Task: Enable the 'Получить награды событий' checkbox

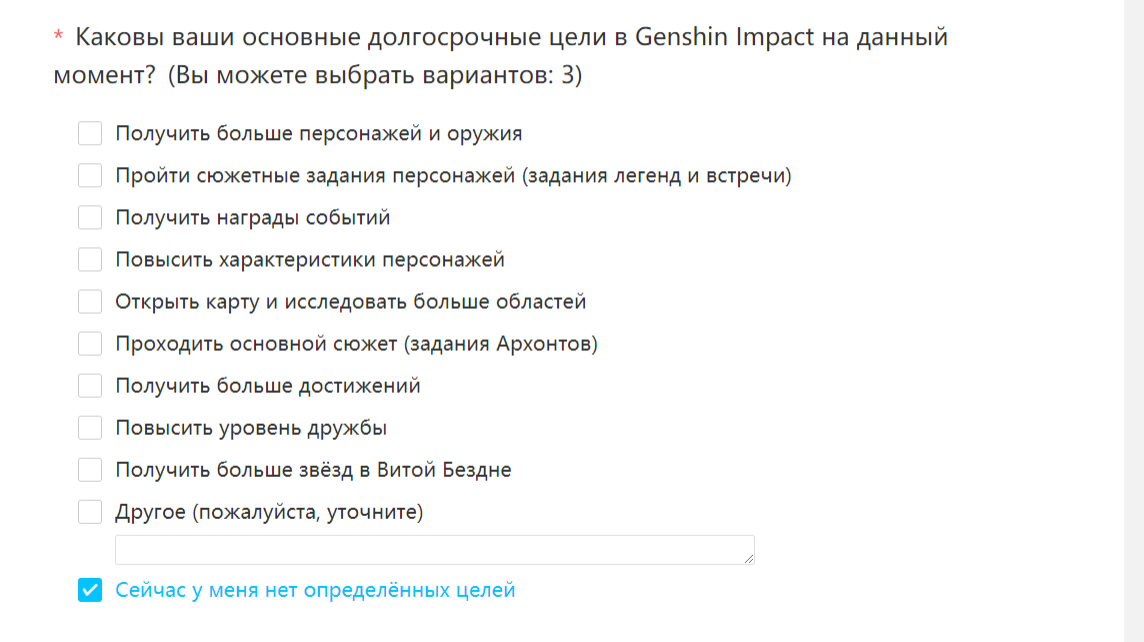Action: pyautogui.click(x=90, y=218)
